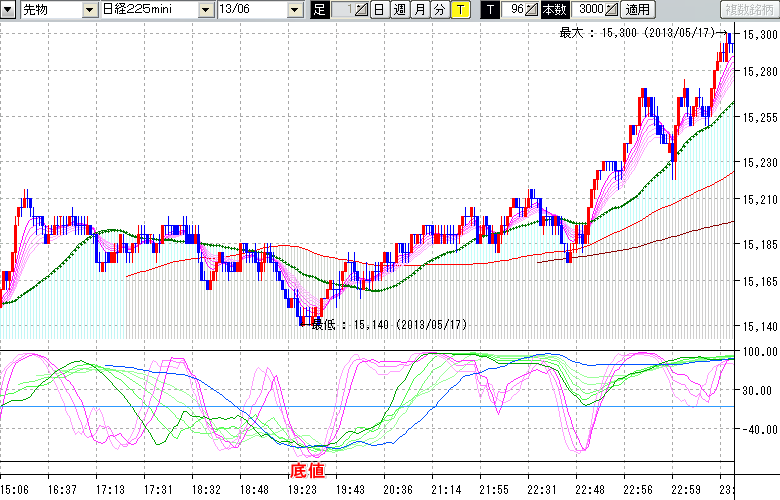Switch to the 週 weekly chart timeframe
The image size is (780, 500).
tap(399, 10)
